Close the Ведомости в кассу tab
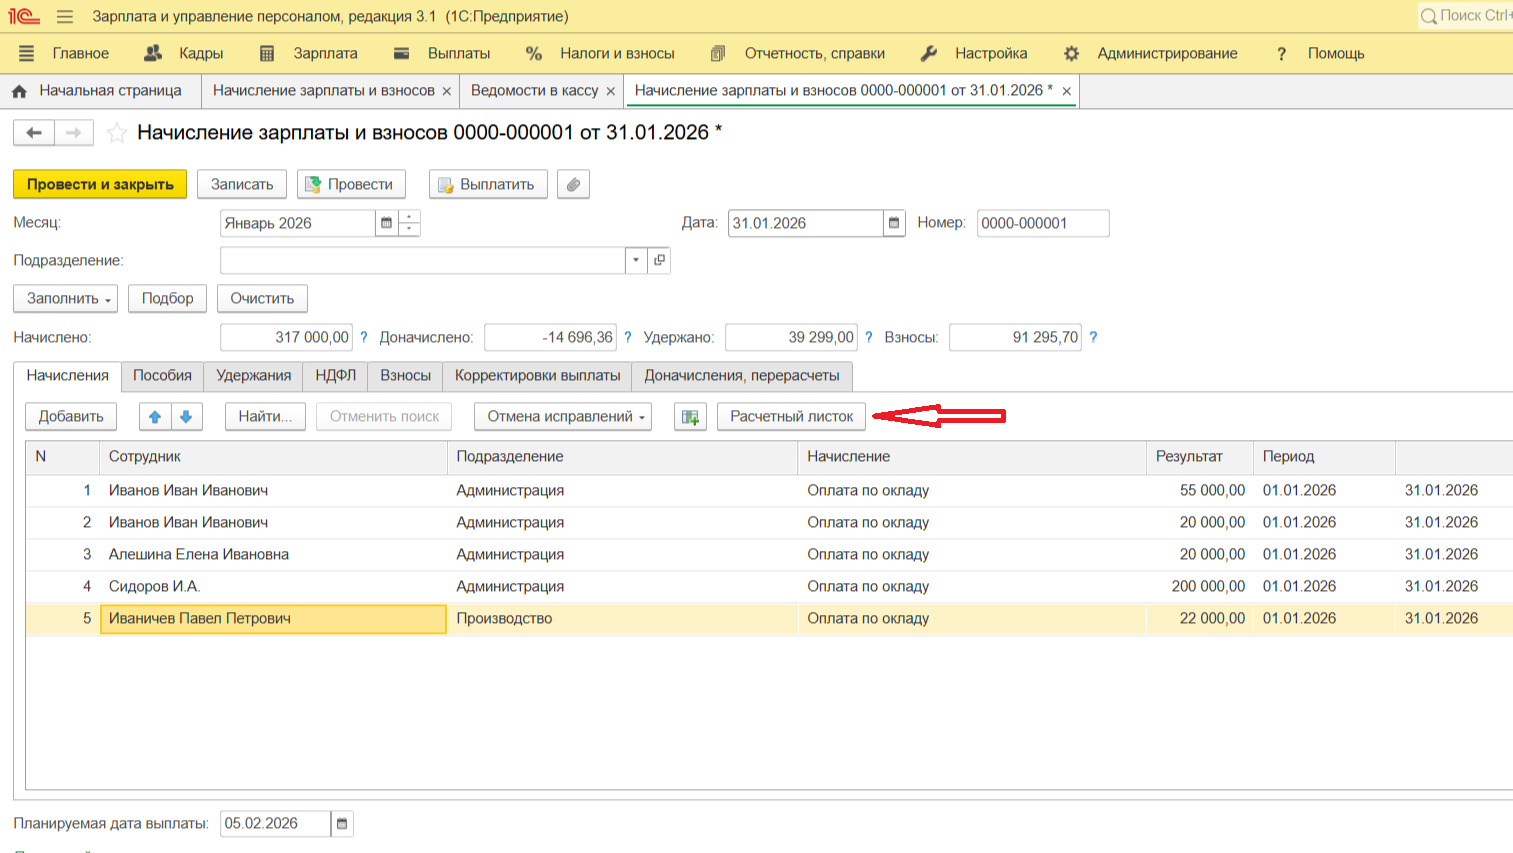Screen dimensions: 1513x853 [610, 91]
